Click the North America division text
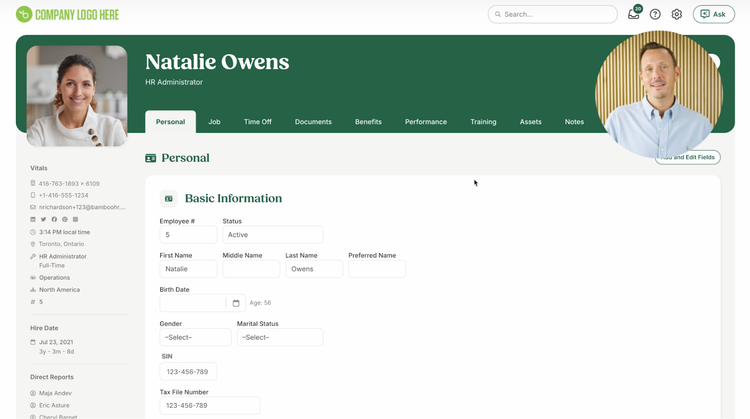 pyautogui.click(x=59, y=290)
